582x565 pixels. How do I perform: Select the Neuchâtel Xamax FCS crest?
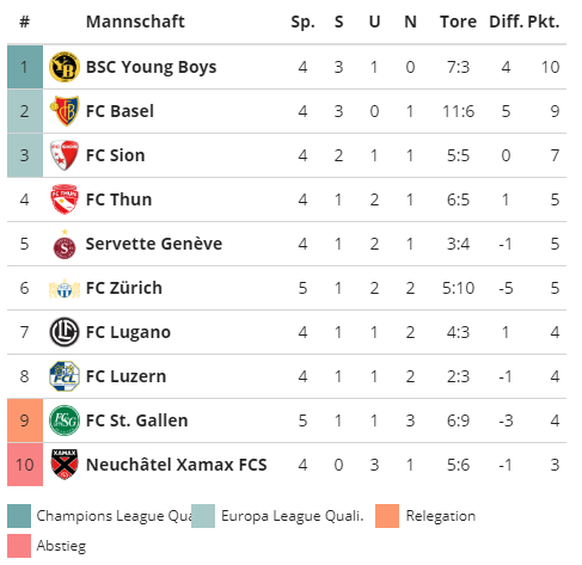(x=64, y=464)
